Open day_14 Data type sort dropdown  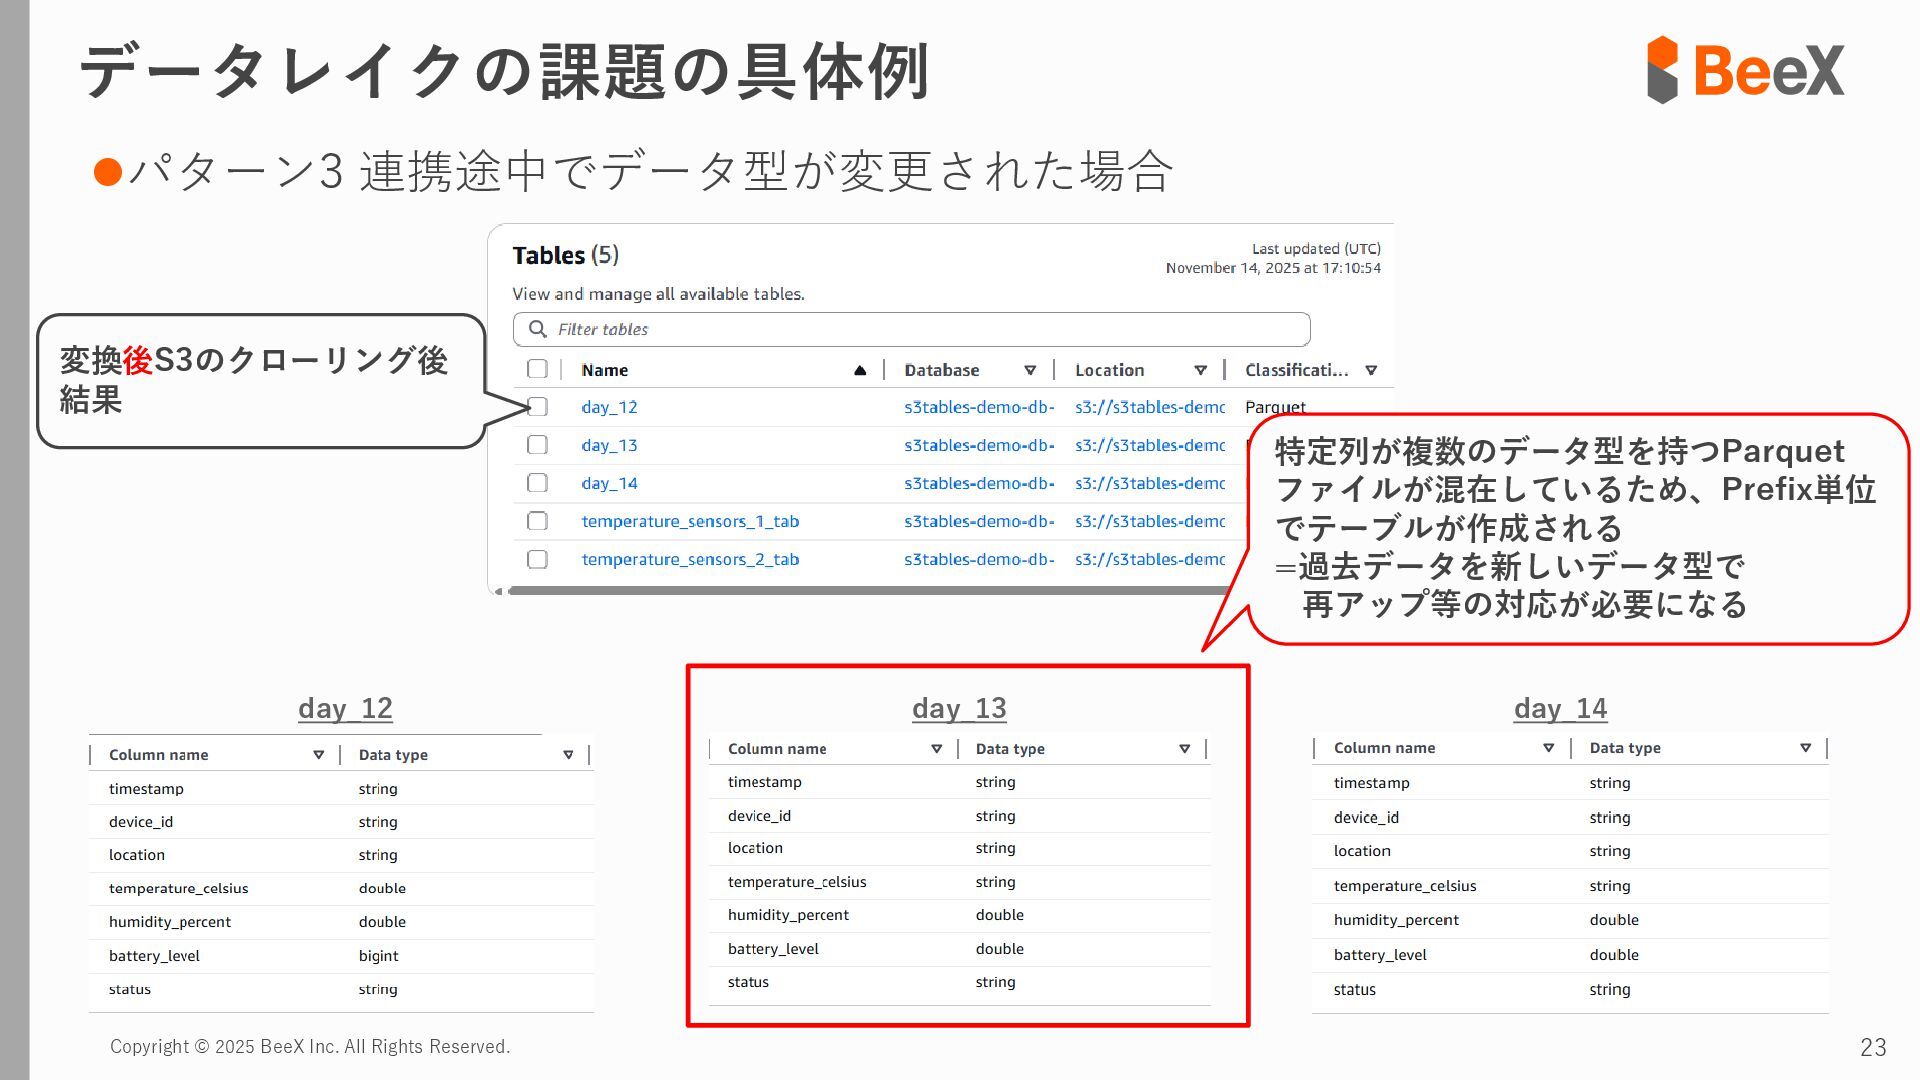click(x=1805, y=748)
